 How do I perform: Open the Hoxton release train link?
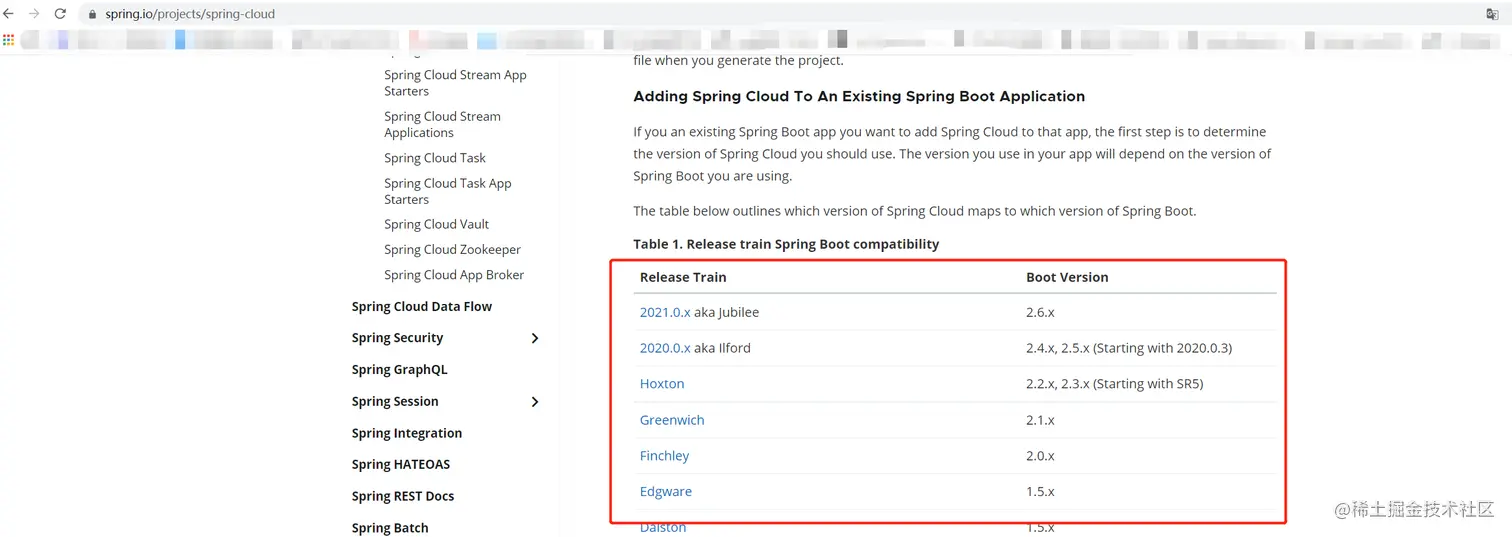point(662,384)
